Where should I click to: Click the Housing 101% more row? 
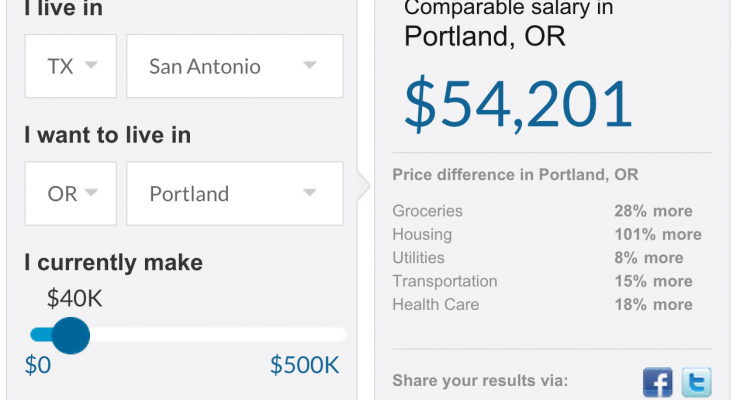tap(547, 234)
